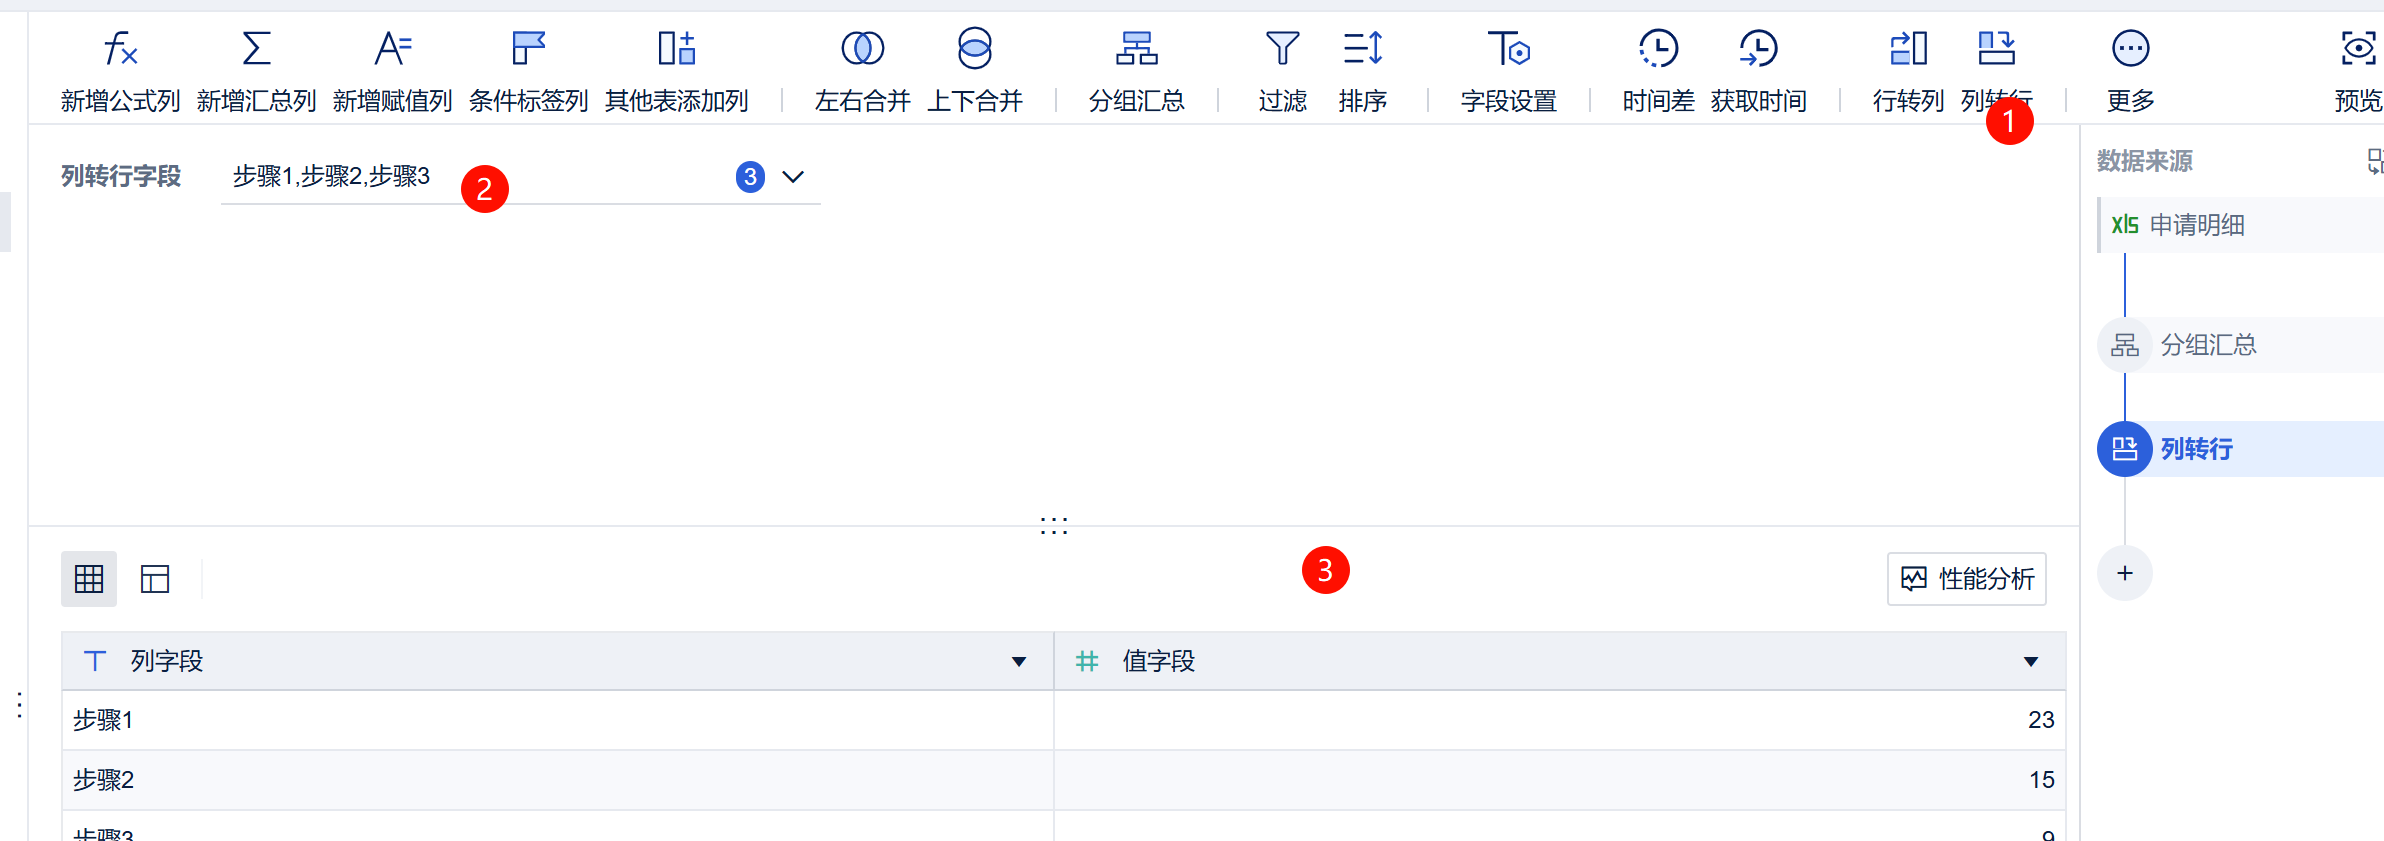Viewport: 2384px width, 841px height.
Task: Expand the 列转行字段 dropdown chevron
Action: pos(793,177)
